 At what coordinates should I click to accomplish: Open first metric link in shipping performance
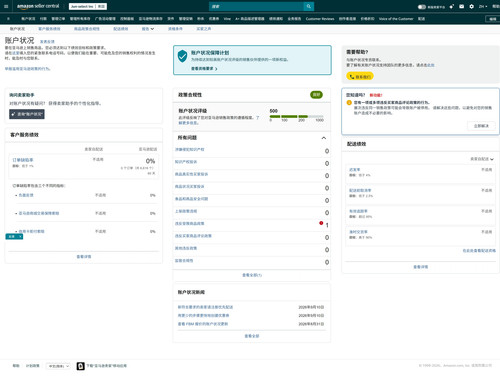(354, 170)
